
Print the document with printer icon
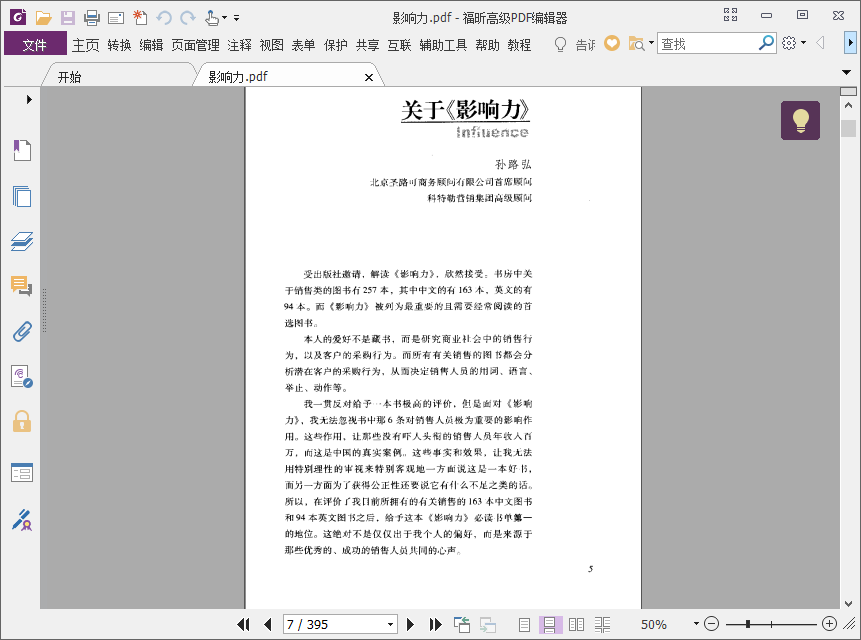point(92,18)
